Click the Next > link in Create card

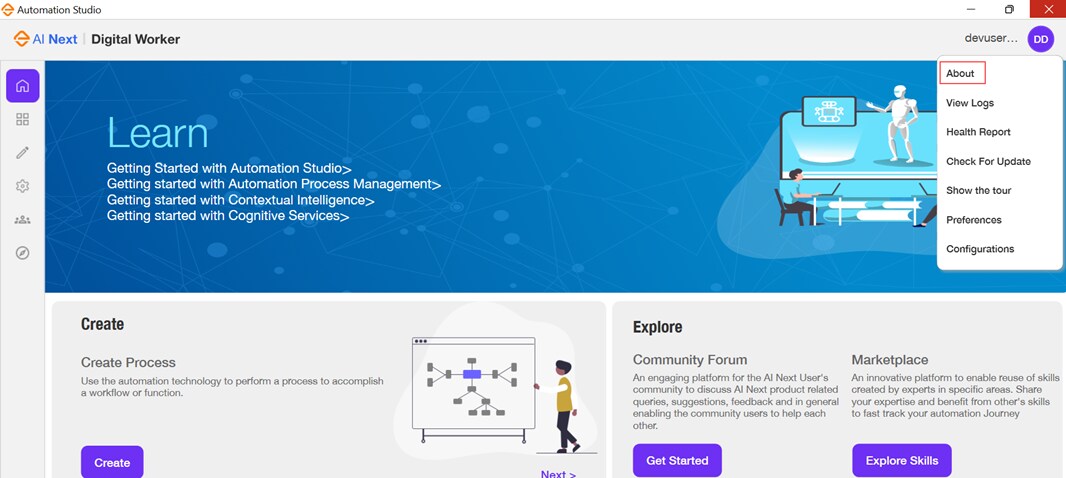(558, 474)
